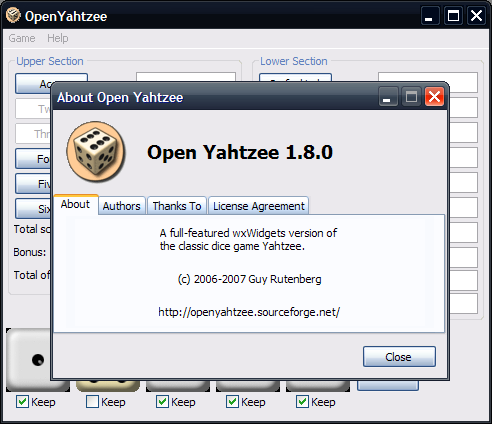Screen dimensions: 492x424
Task: Open the Authors tab
Action: point(122,206)
